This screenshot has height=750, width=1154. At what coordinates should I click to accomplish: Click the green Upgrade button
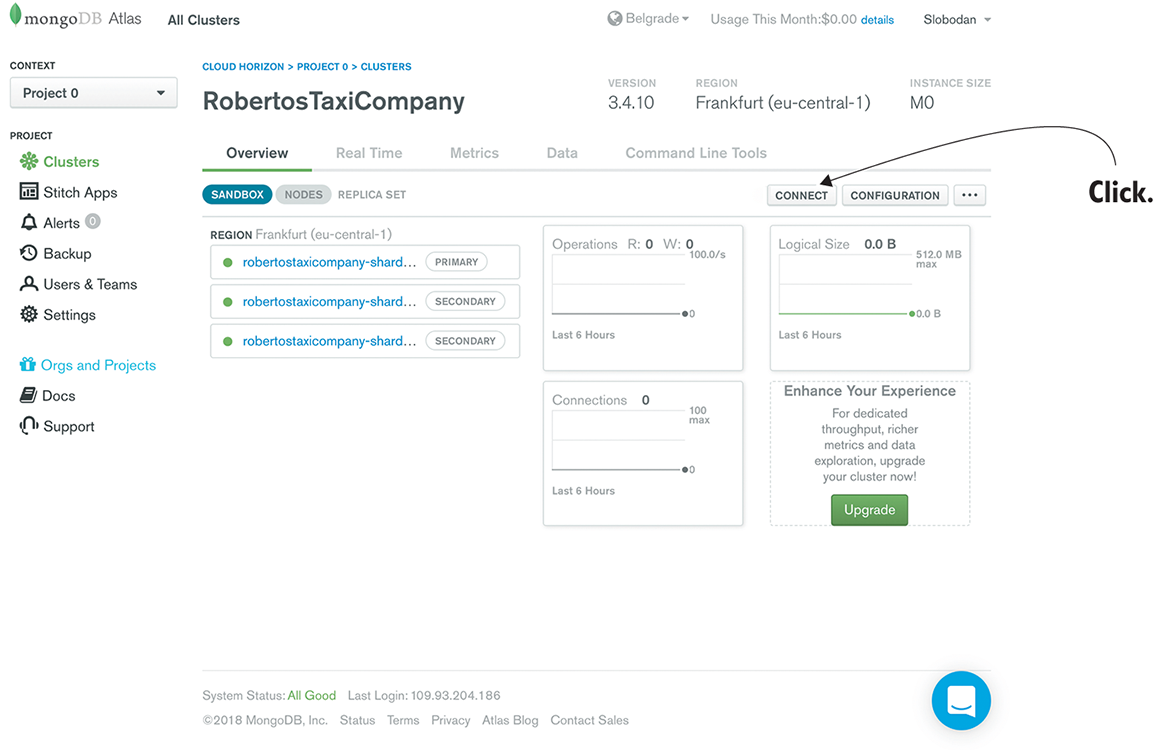tap(869, 510)
